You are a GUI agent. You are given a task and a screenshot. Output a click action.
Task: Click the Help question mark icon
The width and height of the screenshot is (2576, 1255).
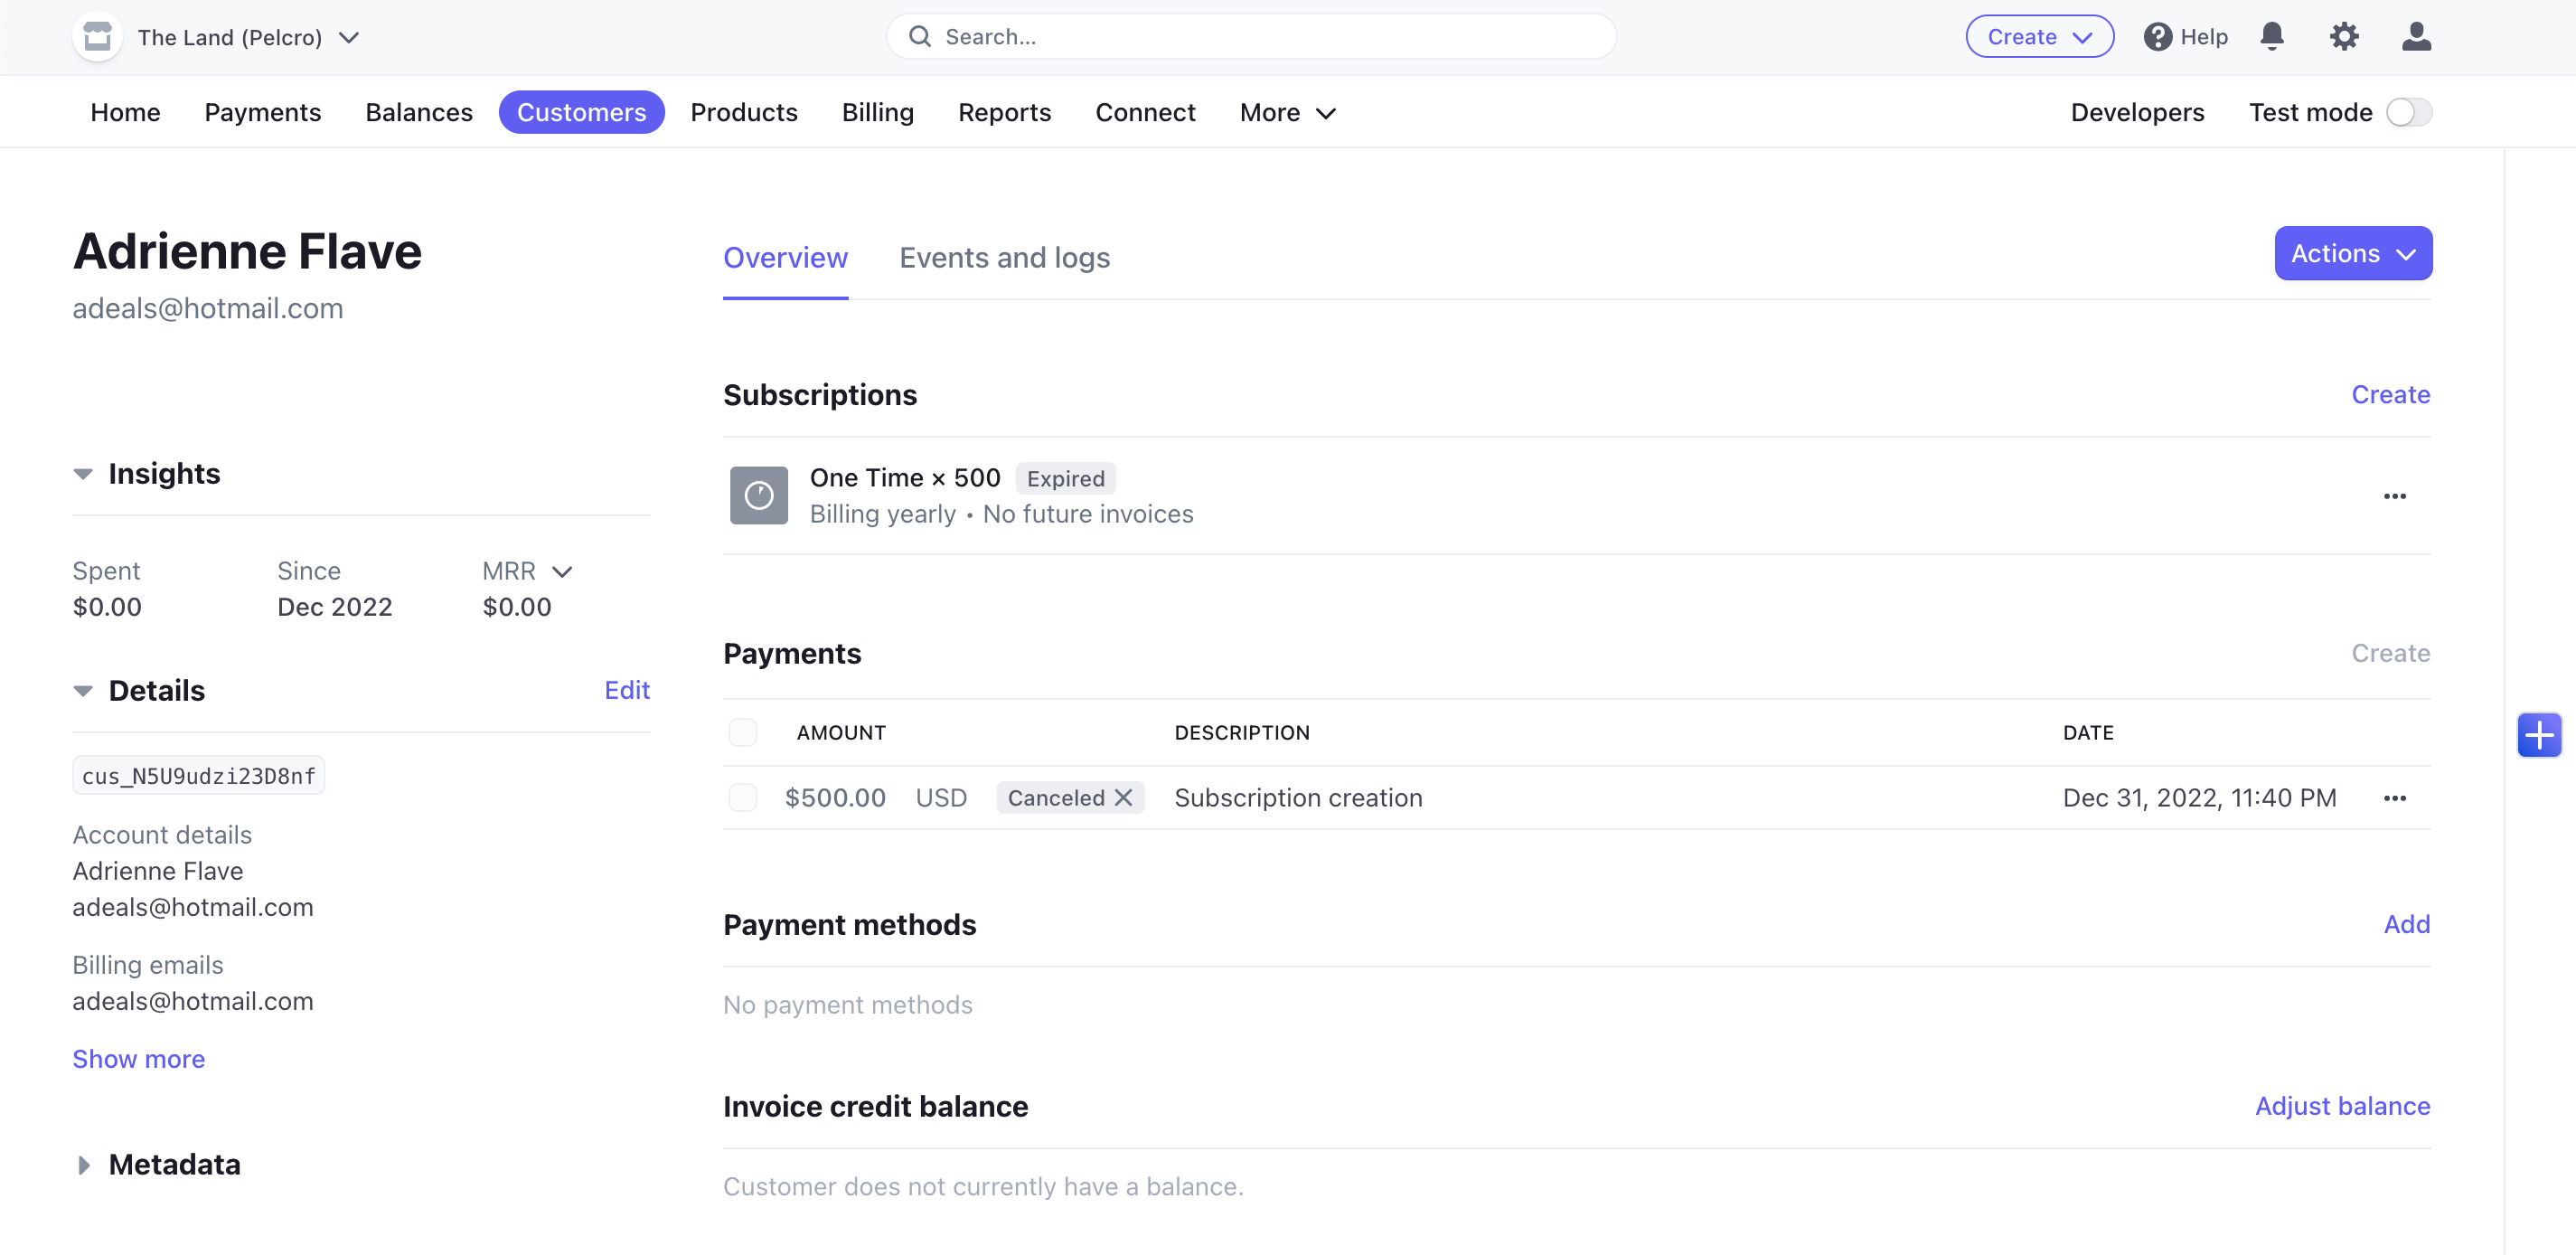[x=2157, y=37]
